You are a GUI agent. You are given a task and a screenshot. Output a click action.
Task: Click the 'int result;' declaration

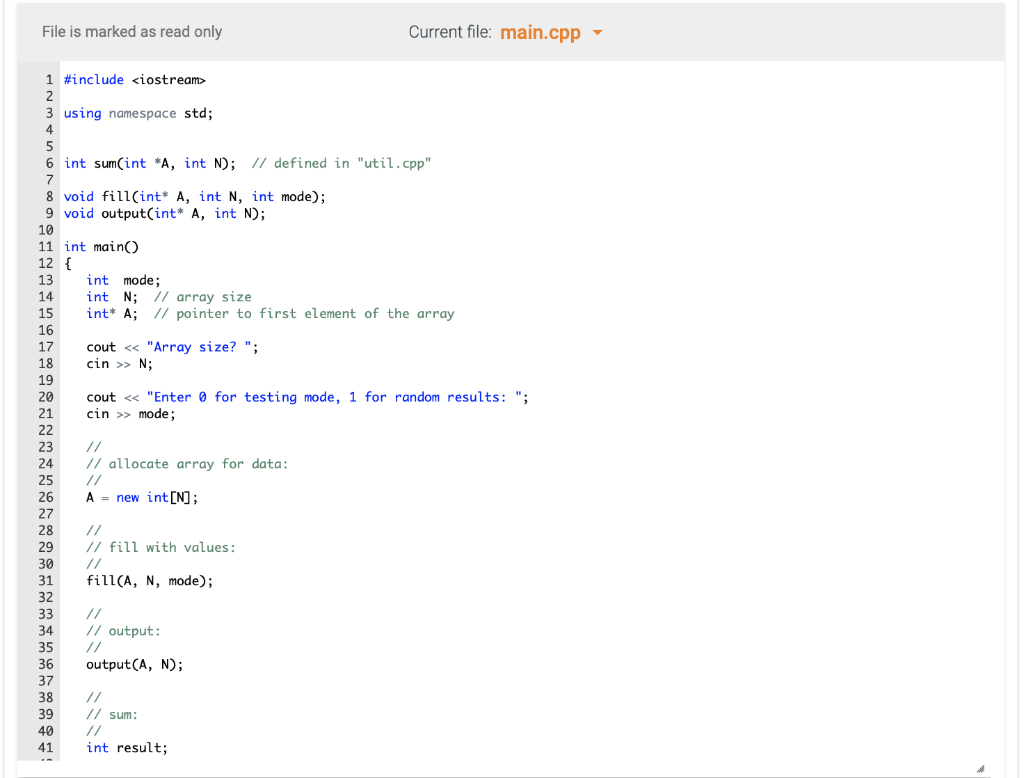pyautogui.click(x=127, y=748)
